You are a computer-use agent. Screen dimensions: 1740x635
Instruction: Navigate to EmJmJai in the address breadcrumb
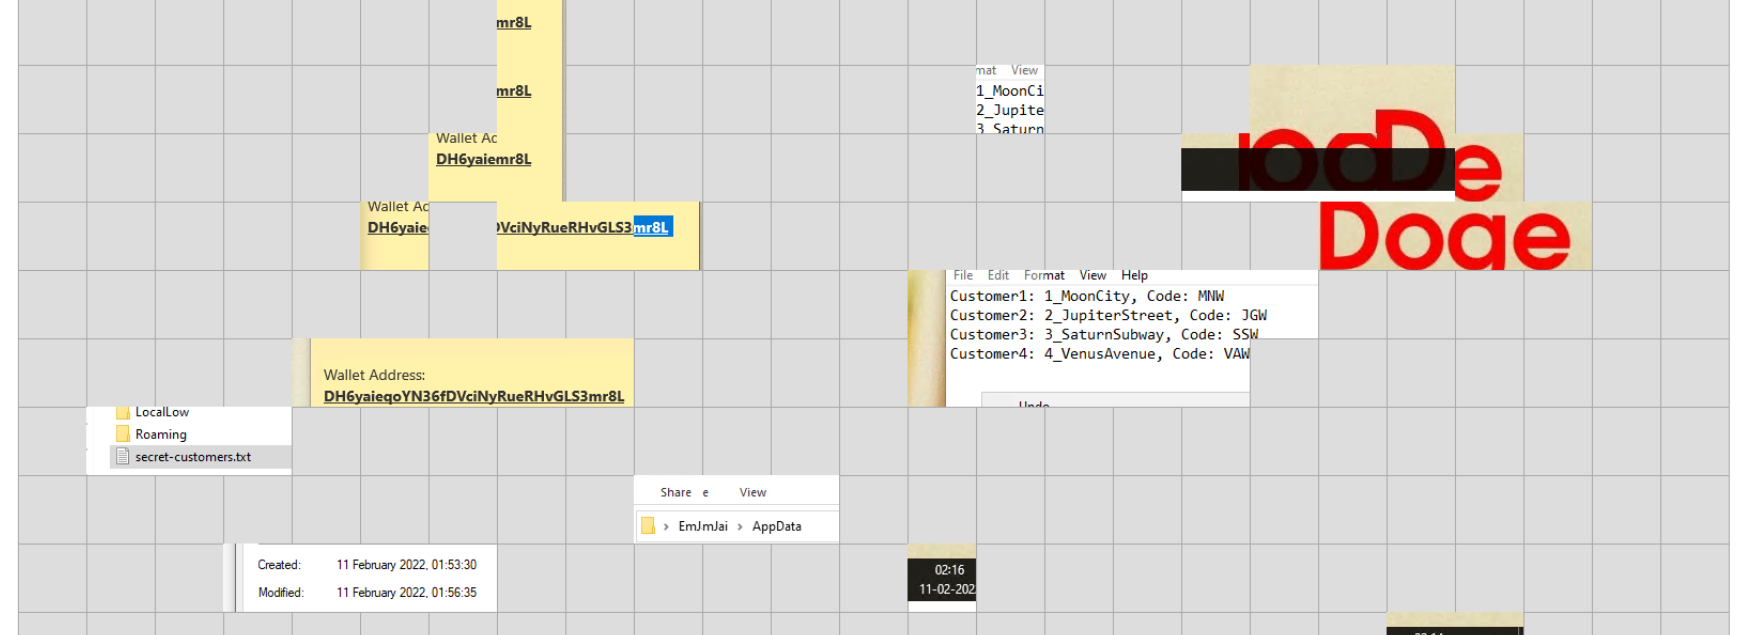703,526
